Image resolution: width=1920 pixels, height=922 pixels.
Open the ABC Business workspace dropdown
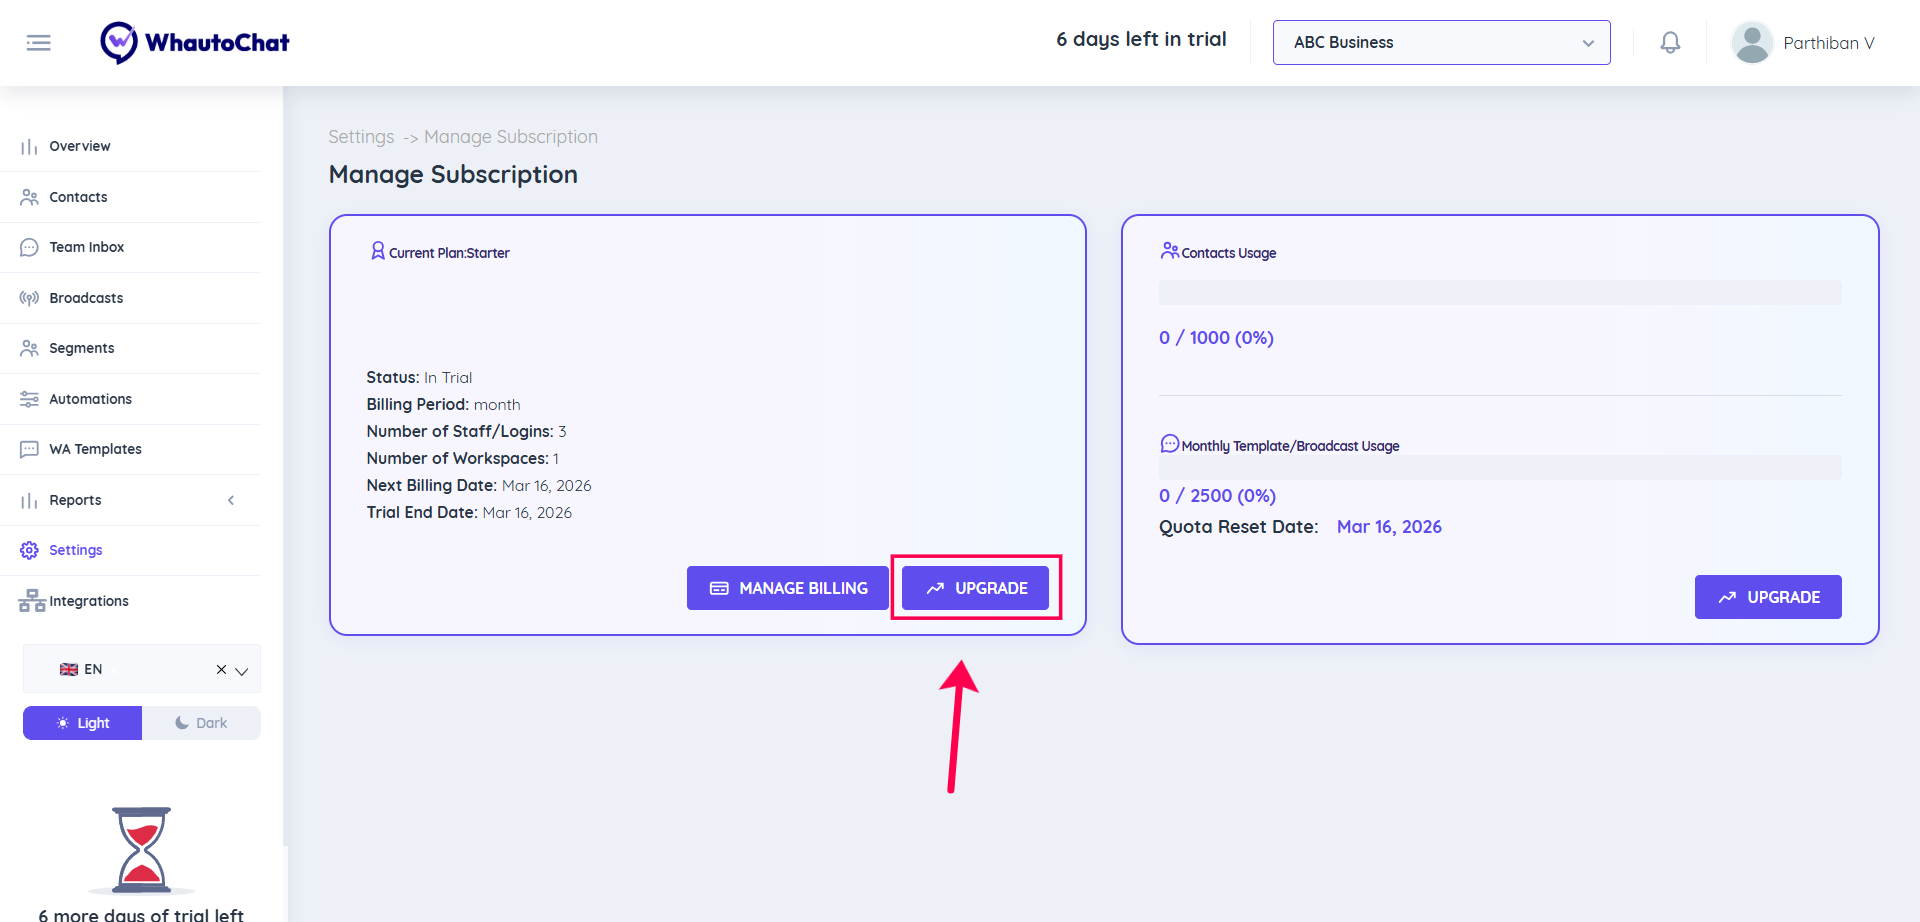tap(1441, 43)
